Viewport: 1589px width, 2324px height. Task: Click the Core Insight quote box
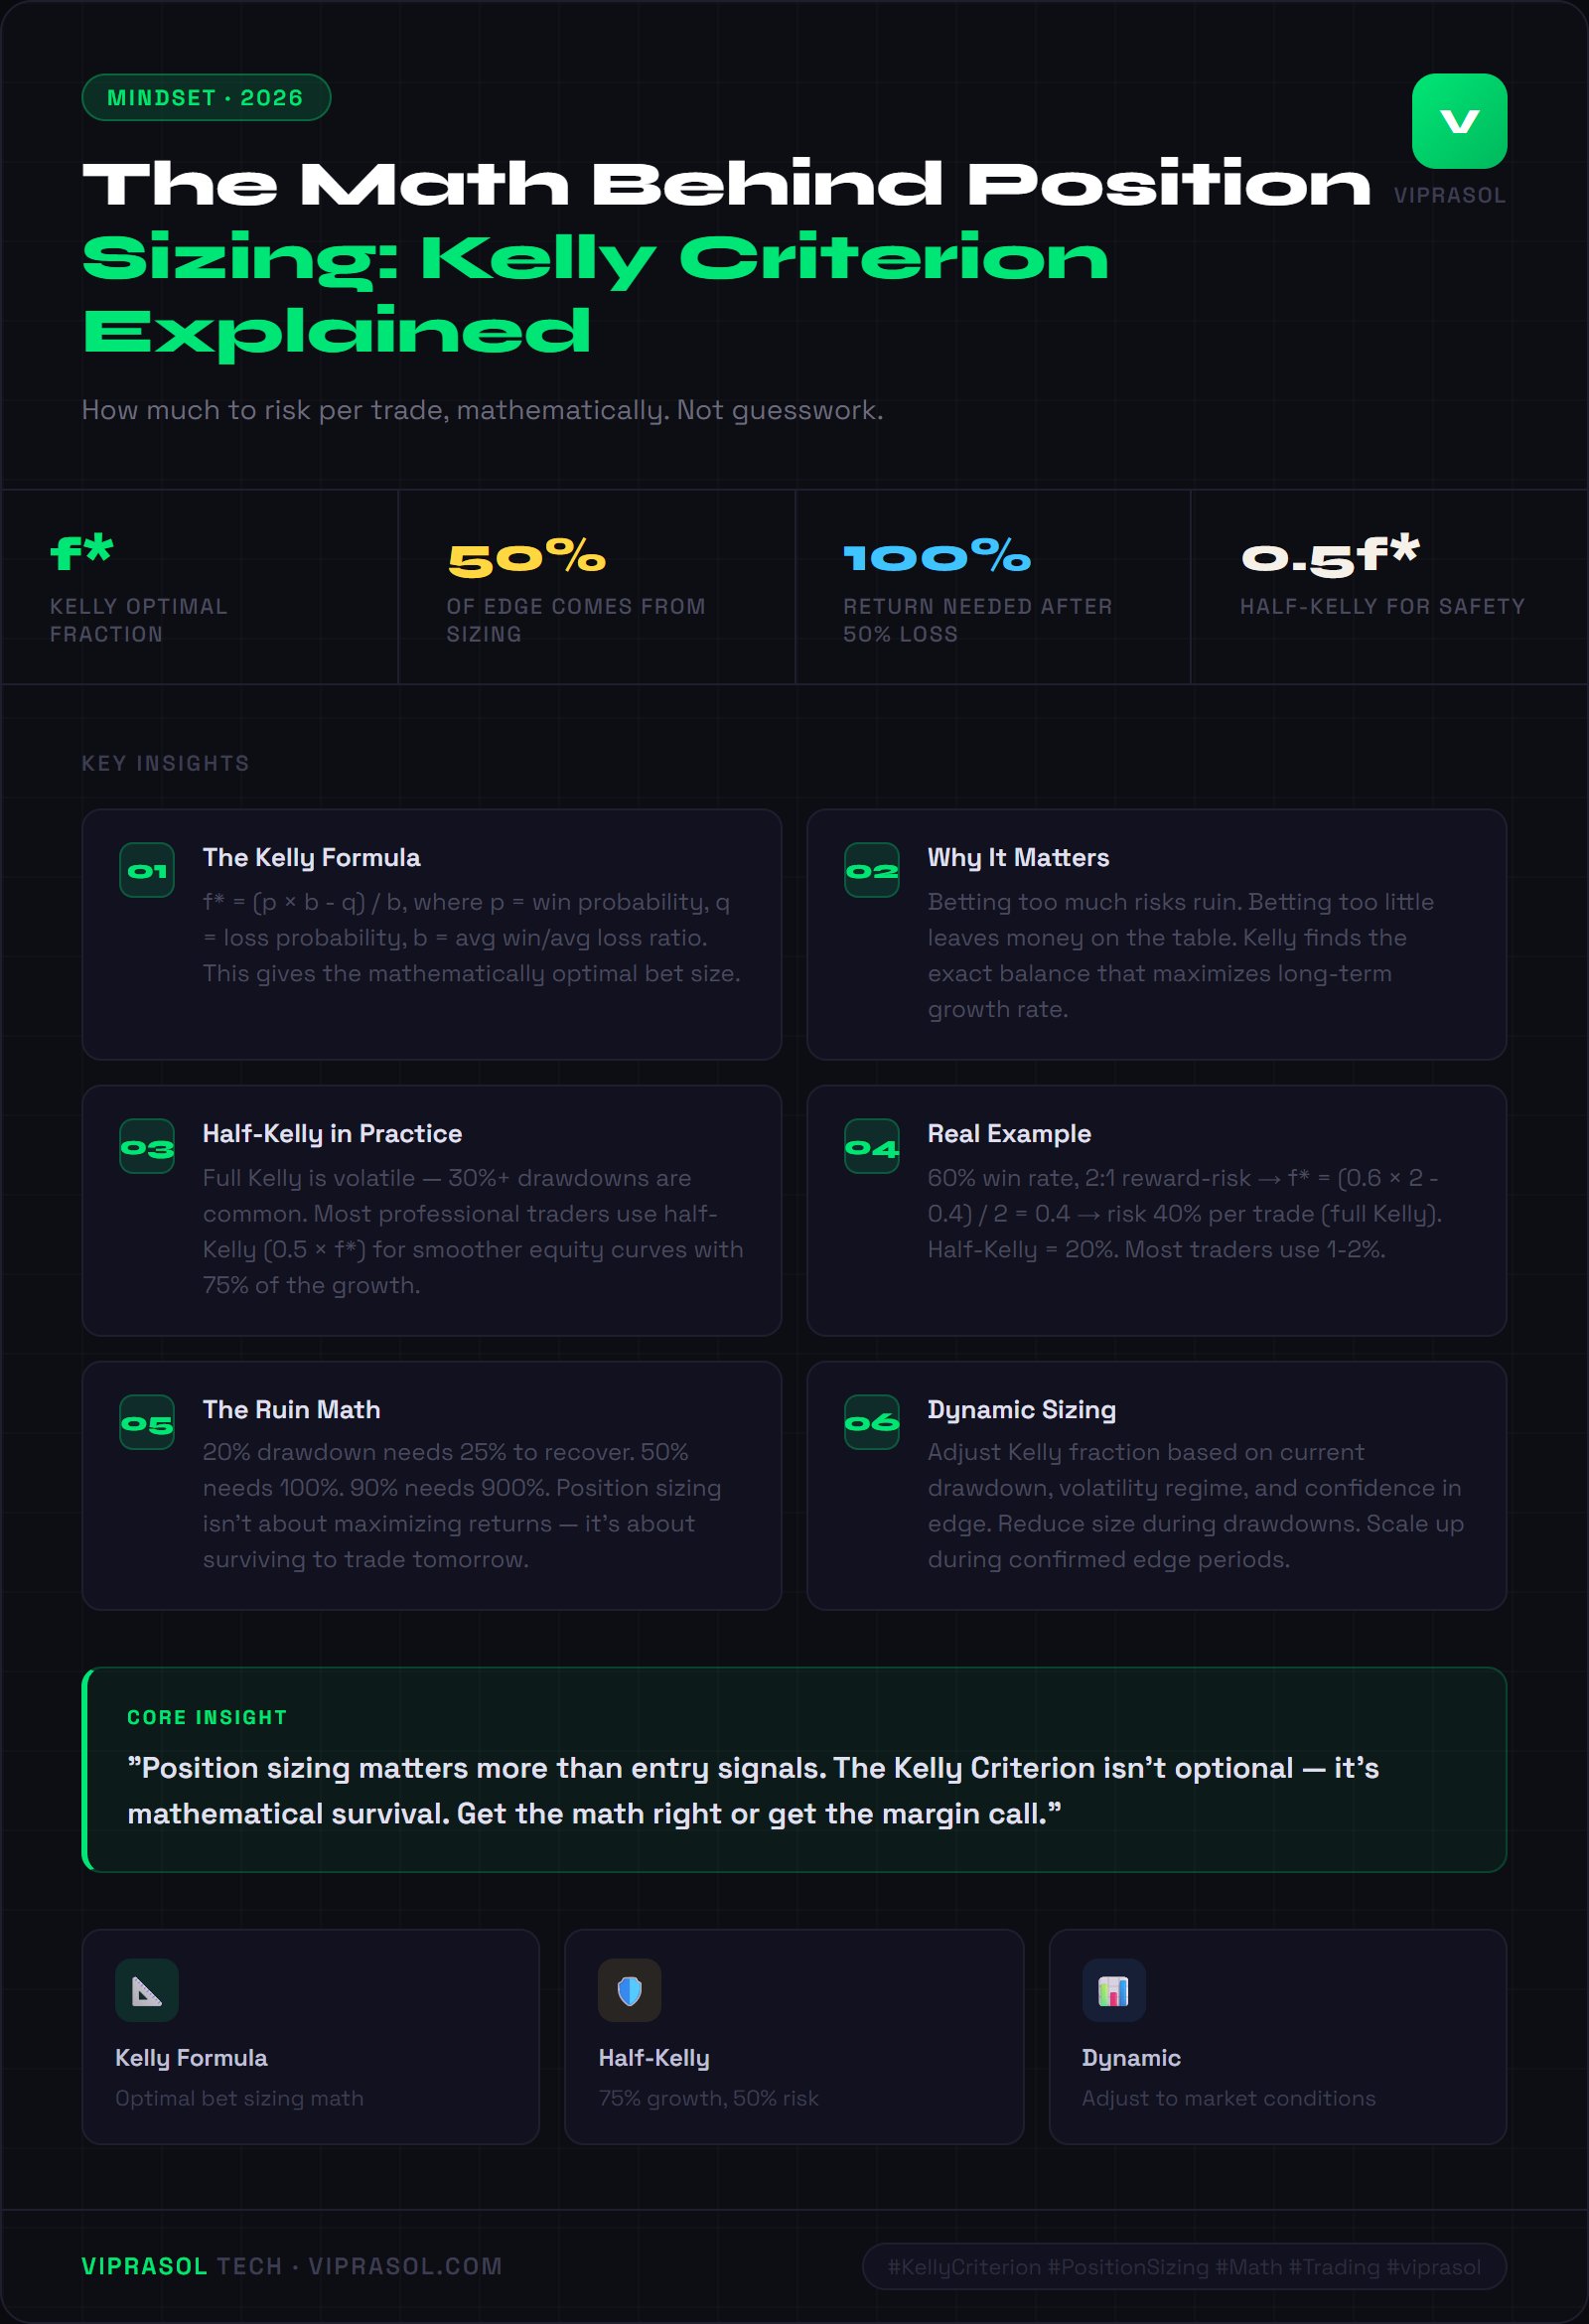click(x=795, y=1769)
